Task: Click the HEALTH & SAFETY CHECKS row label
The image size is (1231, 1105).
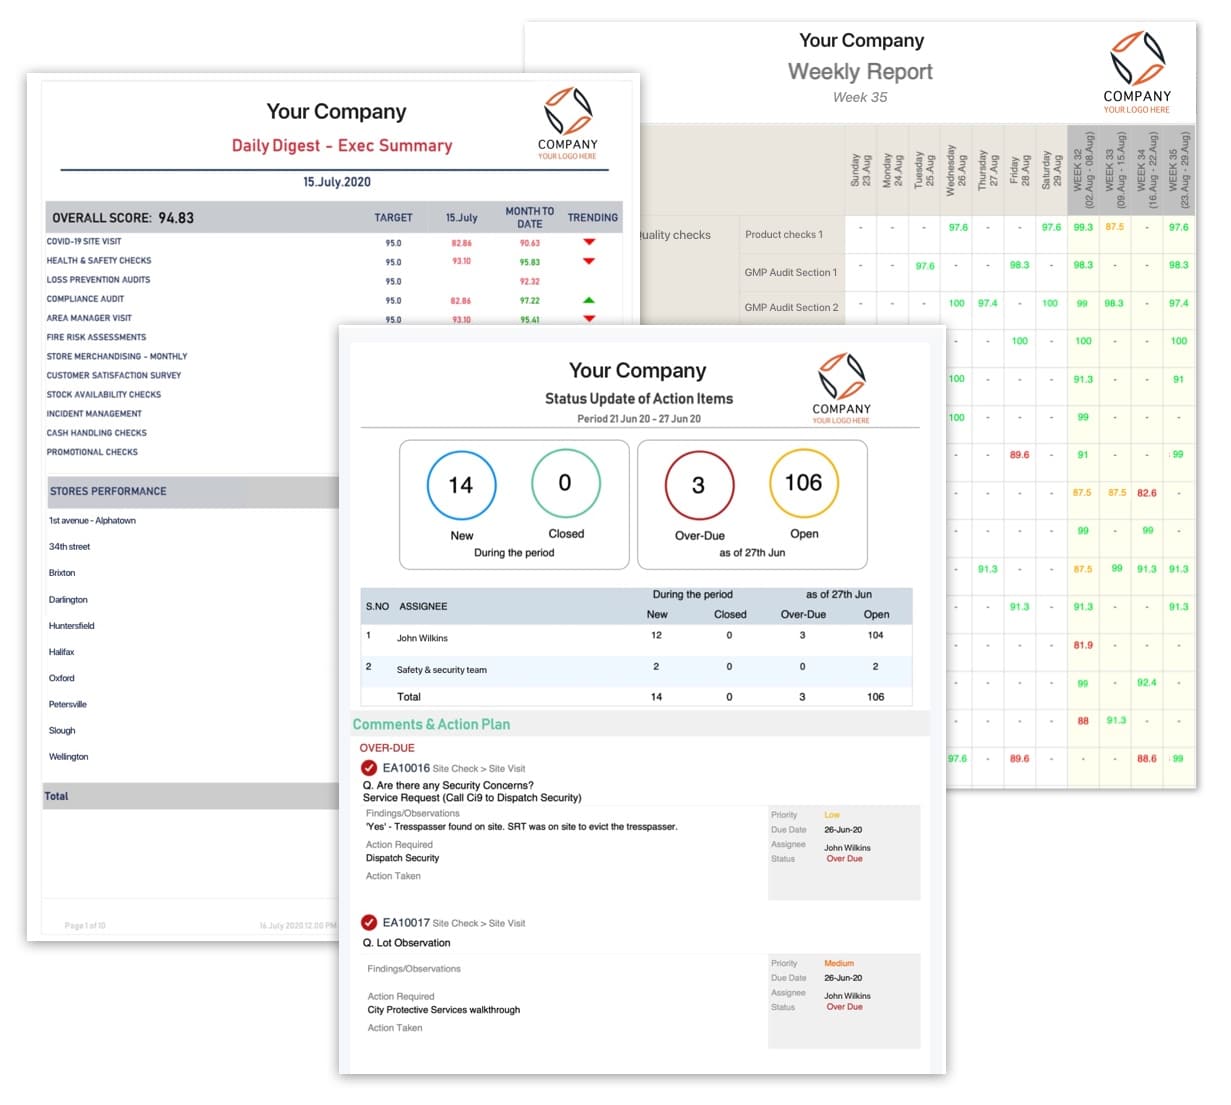Action: coord(98,260)
